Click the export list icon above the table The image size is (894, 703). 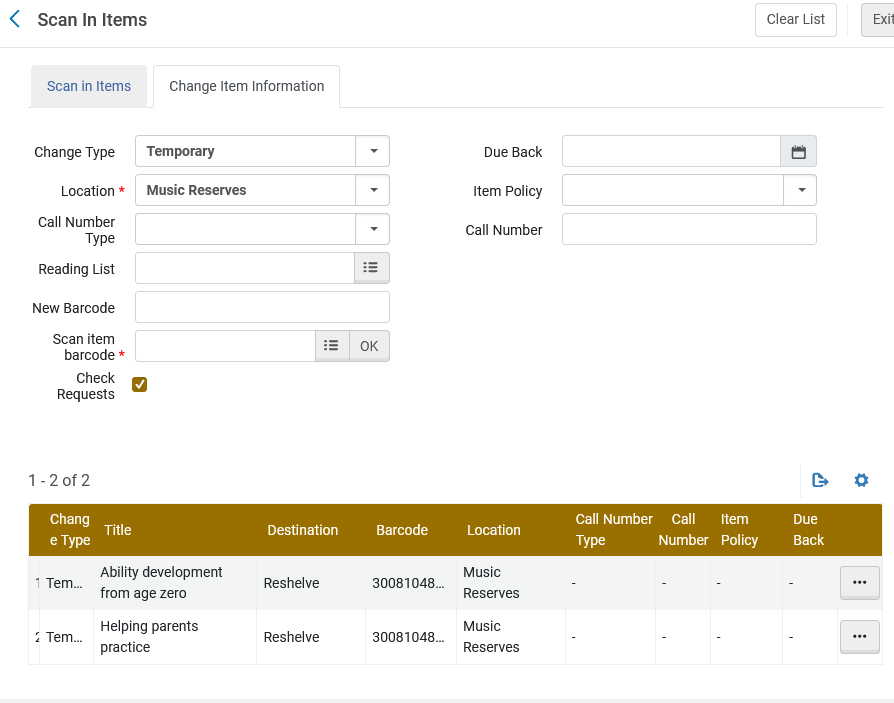[x=820, y=480]
